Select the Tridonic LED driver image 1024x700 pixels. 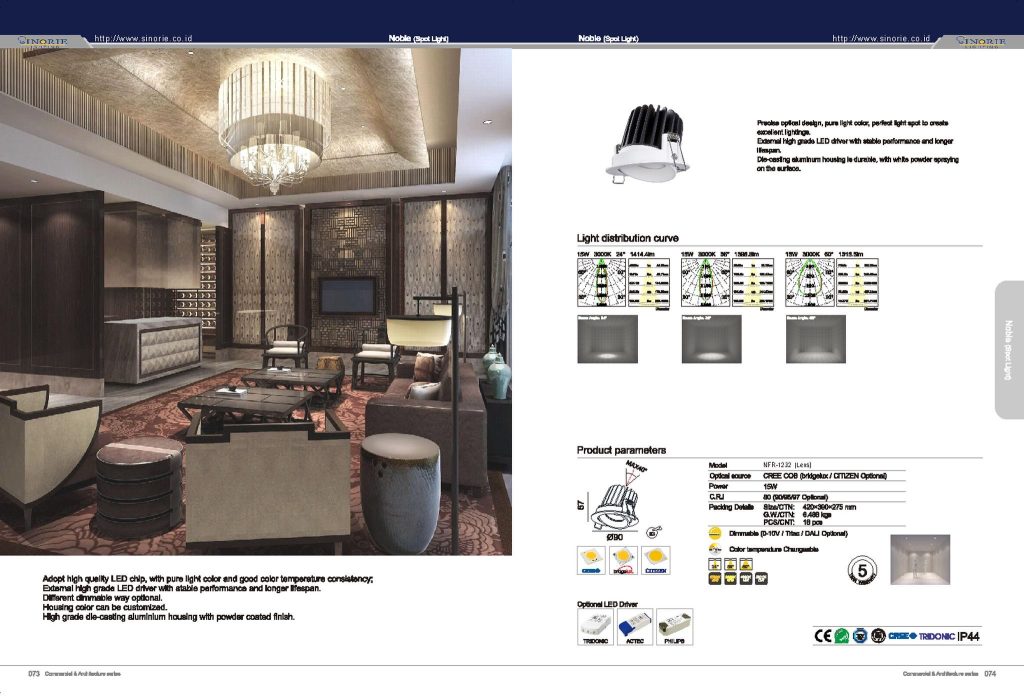[x=595, y=627]
